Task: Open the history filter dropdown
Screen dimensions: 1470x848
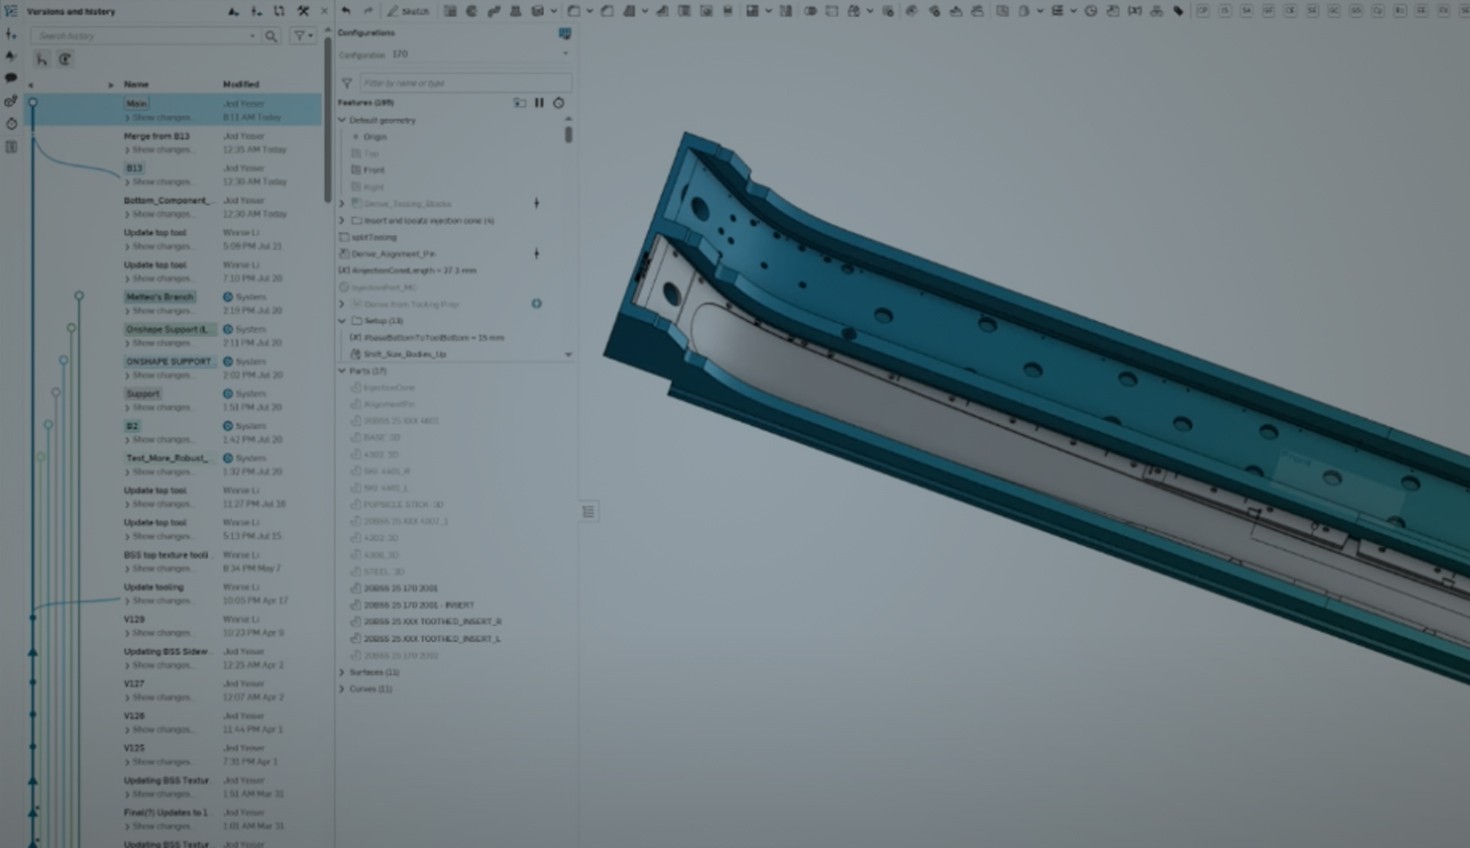Action: pos(303,36)
